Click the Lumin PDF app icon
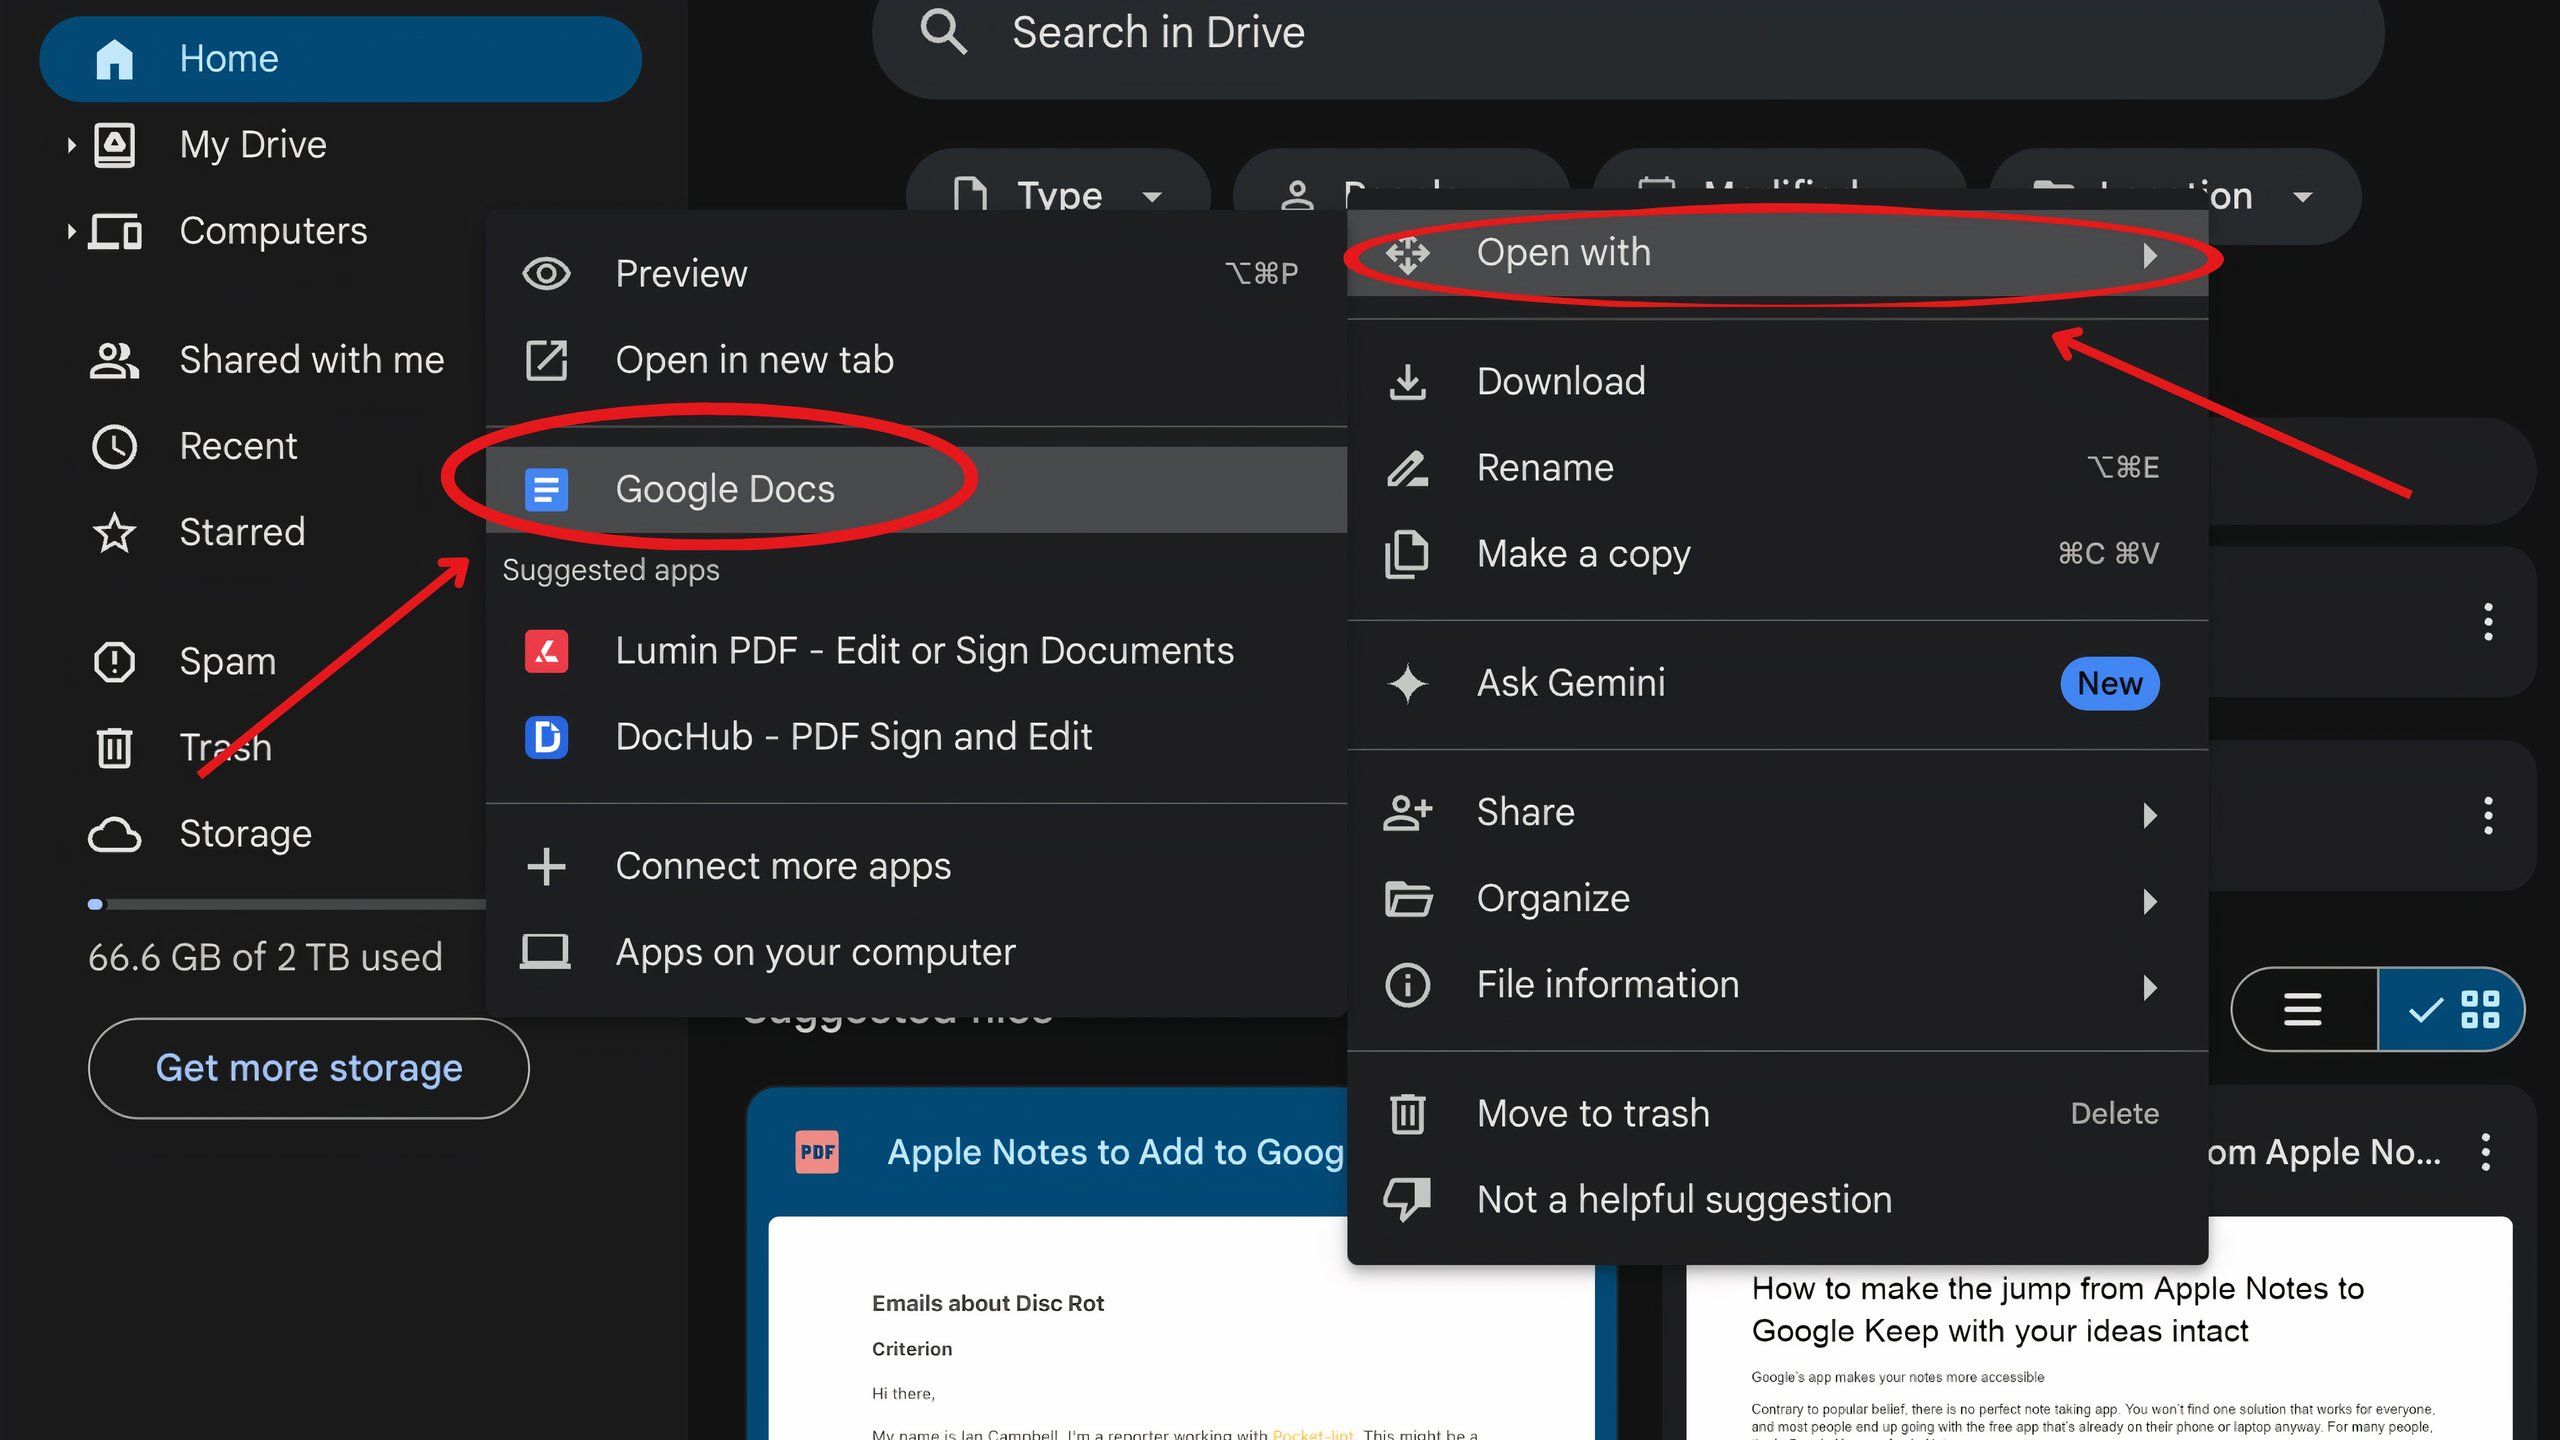This screenshot has width=2560, height=1440. [546, 651]
